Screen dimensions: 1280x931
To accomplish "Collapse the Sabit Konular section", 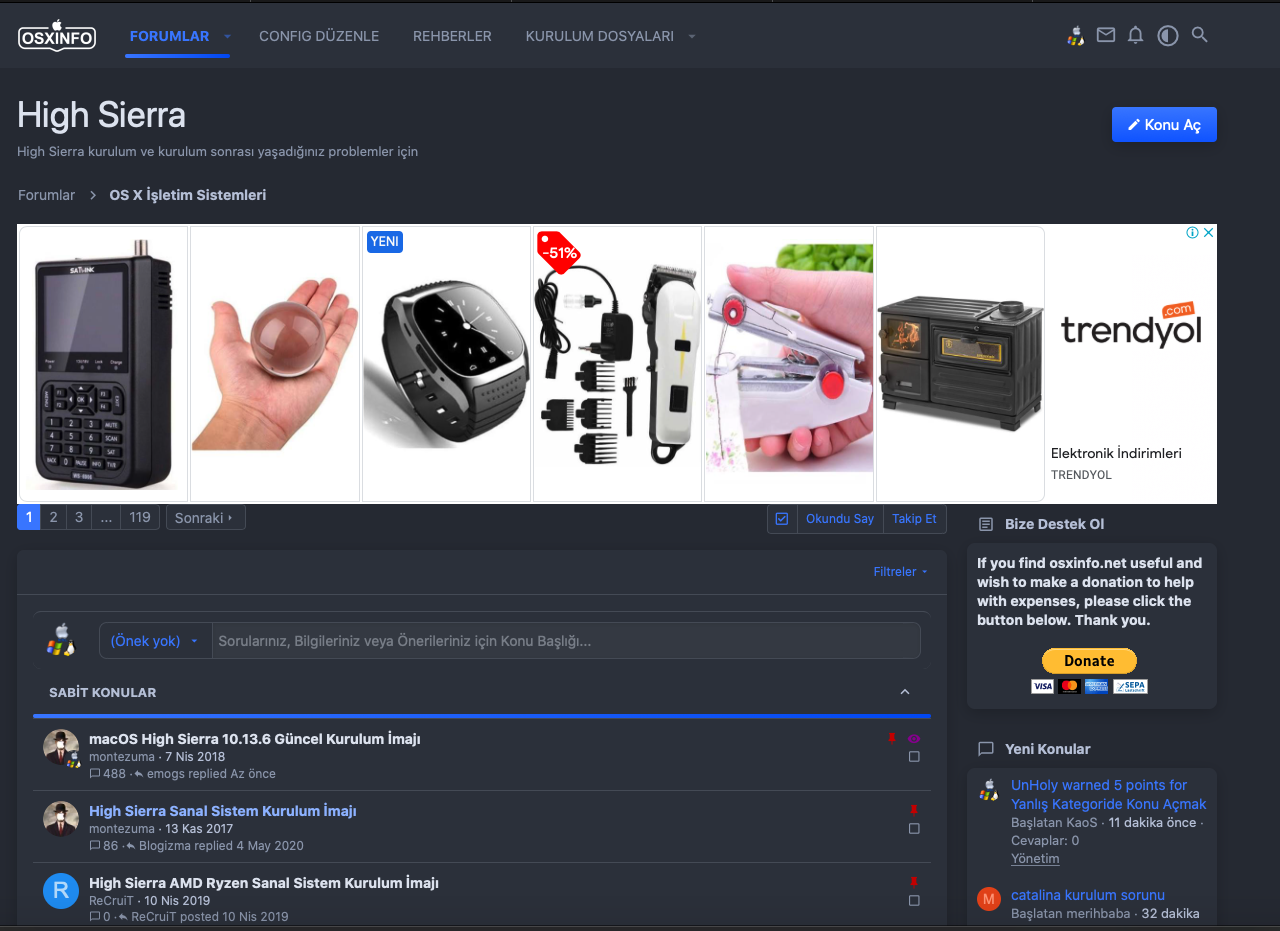I will 905,692.
